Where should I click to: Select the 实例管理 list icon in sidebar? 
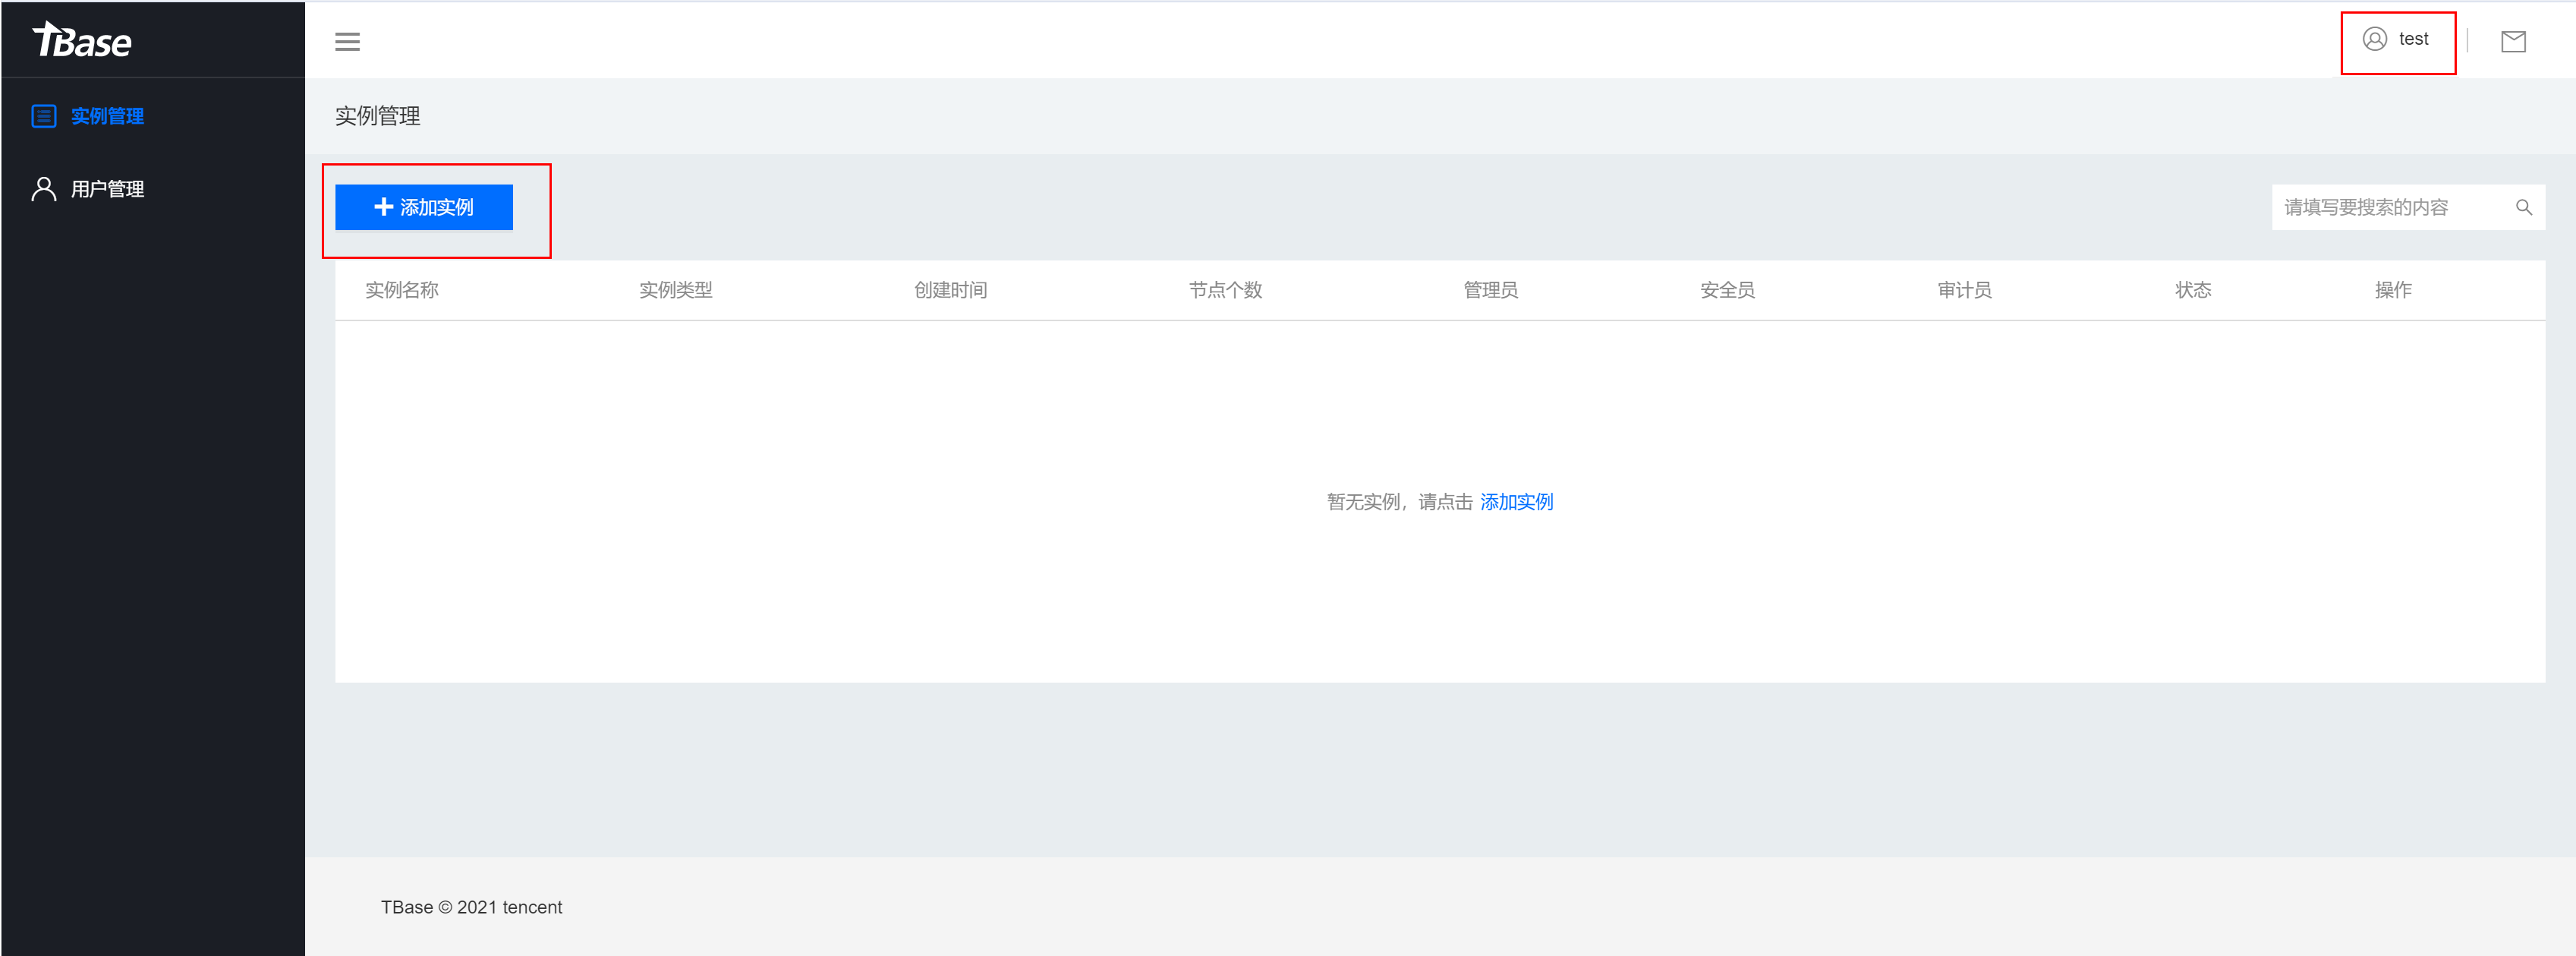pos(43,116)
